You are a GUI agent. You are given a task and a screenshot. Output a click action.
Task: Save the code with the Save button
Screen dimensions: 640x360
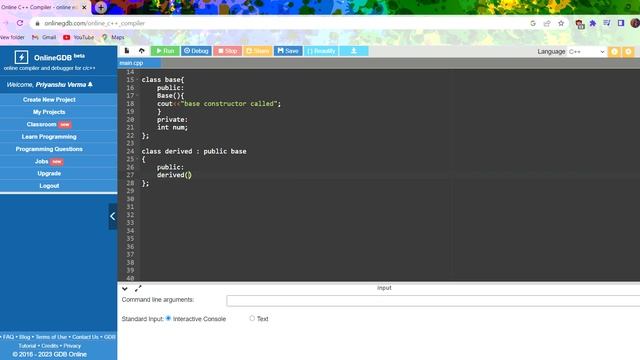(288, 51)
